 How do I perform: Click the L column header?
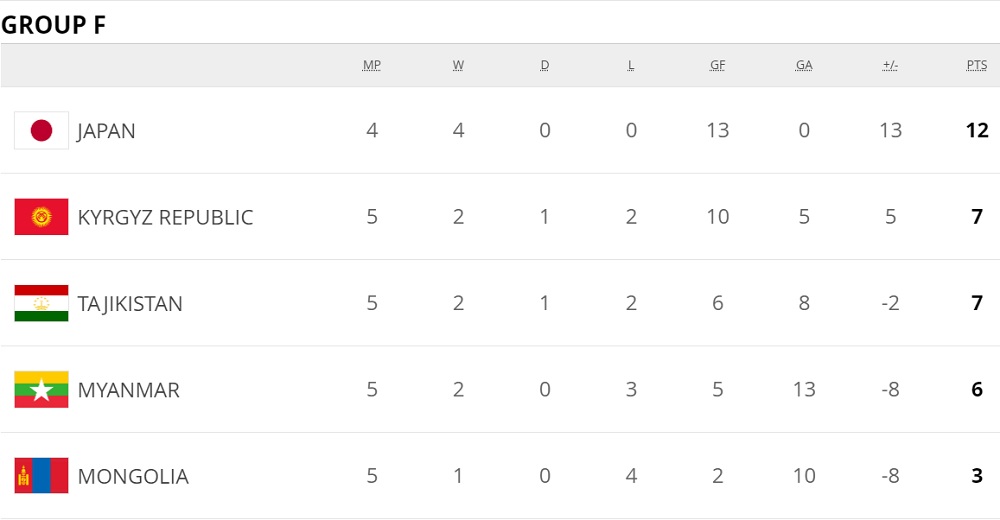631,65
